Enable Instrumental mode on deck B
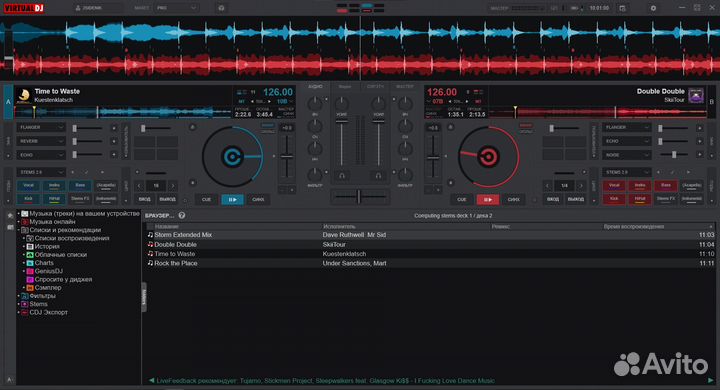The height and width of the screenshot is (390, 720). (692, 199)
